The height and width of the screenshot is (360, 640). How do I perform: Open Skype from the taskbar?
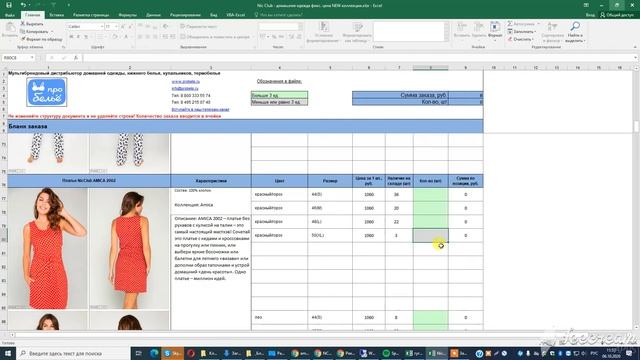point(172,353)
